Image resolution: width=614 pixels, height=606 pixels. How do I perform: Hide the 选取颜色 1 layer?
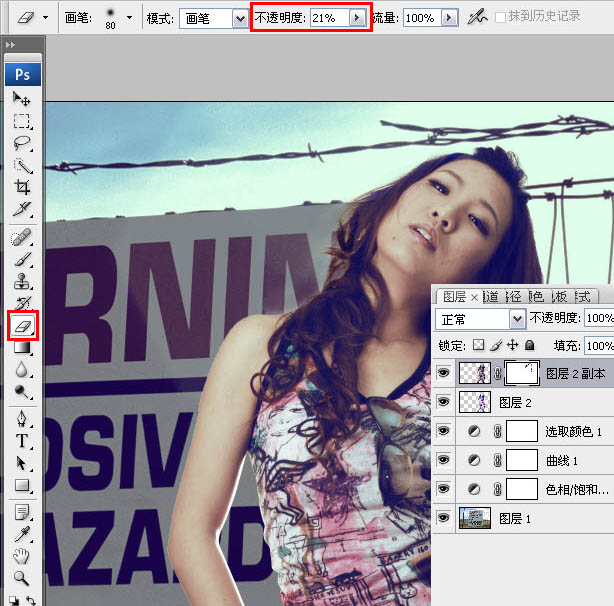(x=443, y=431)
